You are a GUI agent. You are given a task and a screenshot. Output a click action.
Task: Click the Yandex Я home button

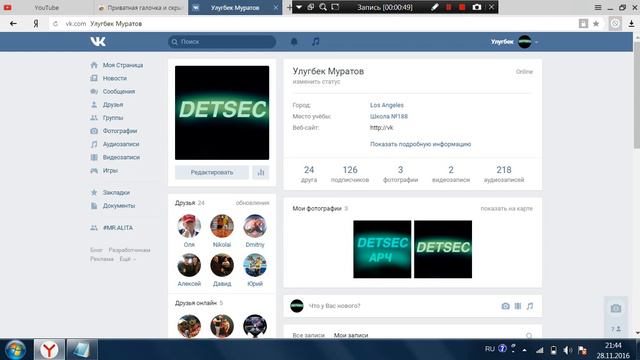tap(36, 24)
